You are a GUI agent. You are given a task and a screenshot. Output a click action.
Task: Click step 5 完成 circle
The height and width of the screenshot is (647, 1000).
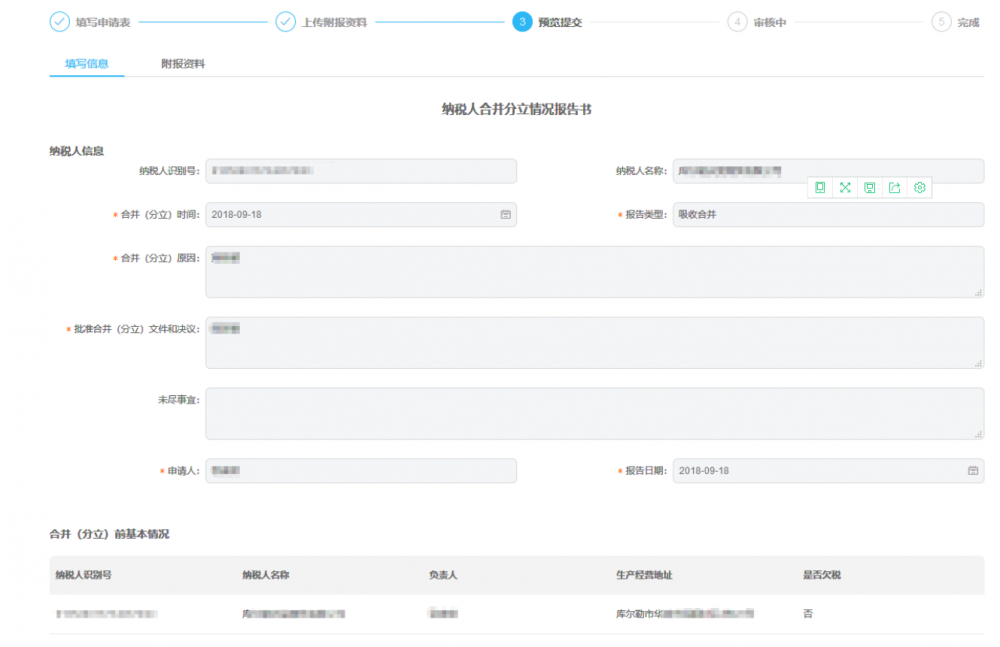tap(941, 22)
